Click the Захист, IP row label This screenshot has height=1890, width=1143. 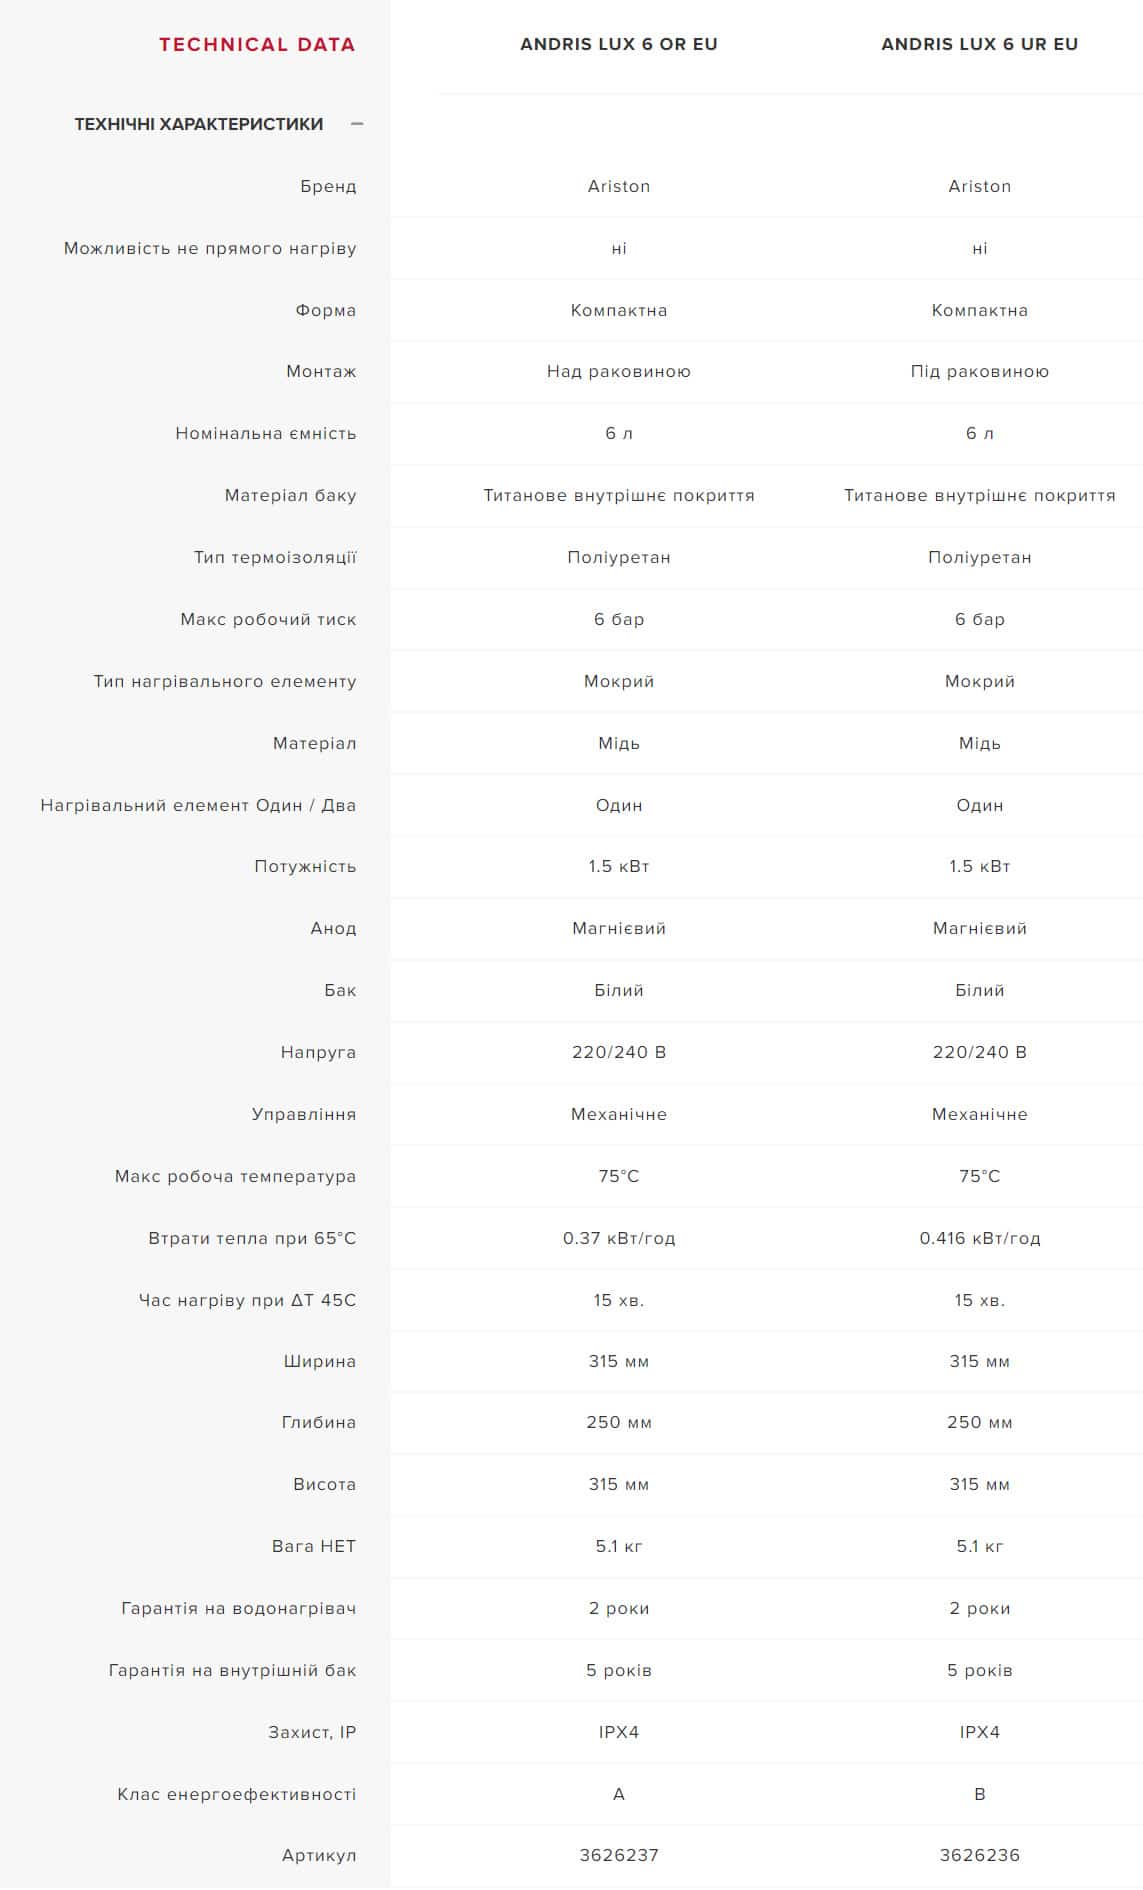[311, 1732]
